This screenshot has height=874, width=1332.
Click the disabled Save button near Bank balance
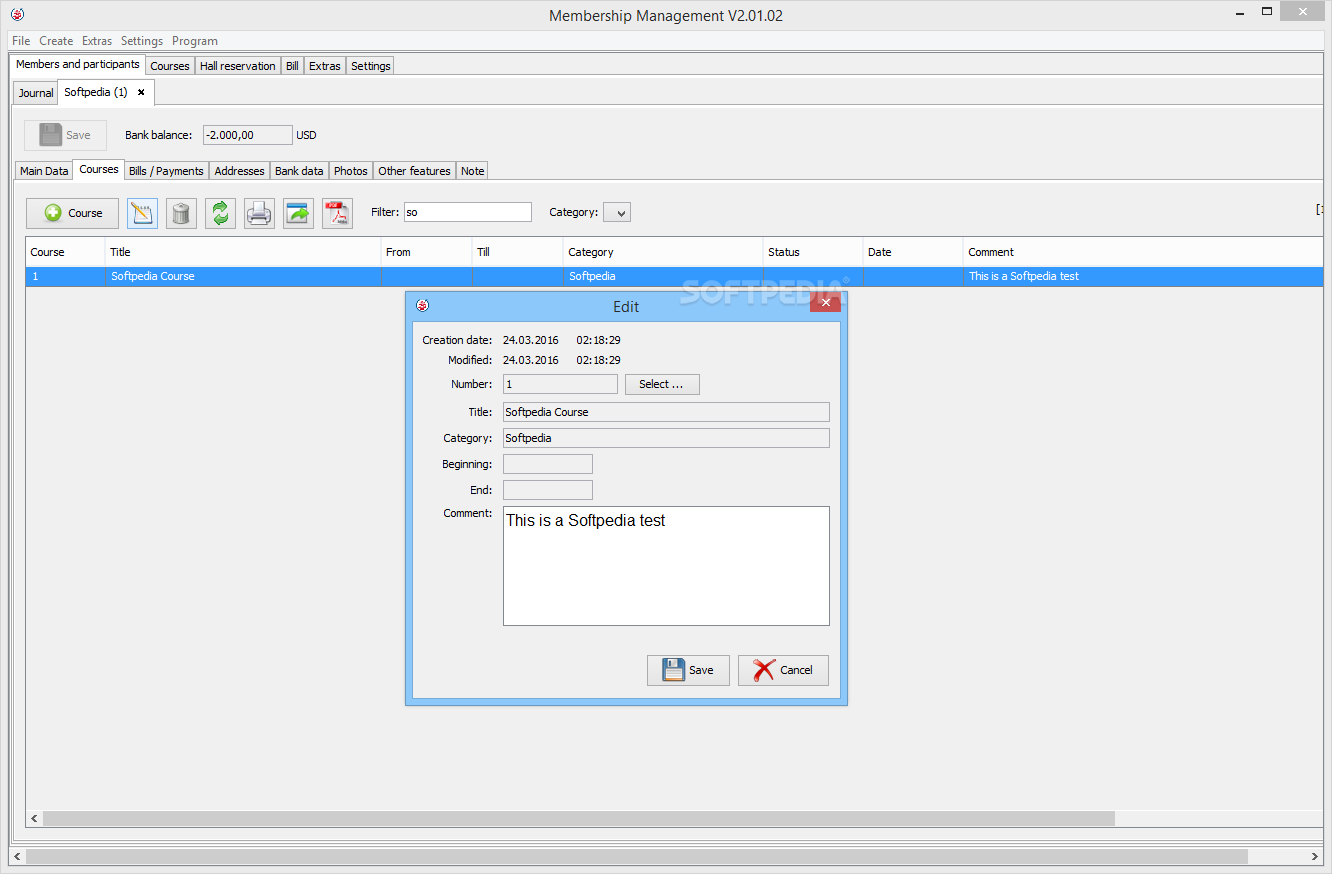[65, 135]
